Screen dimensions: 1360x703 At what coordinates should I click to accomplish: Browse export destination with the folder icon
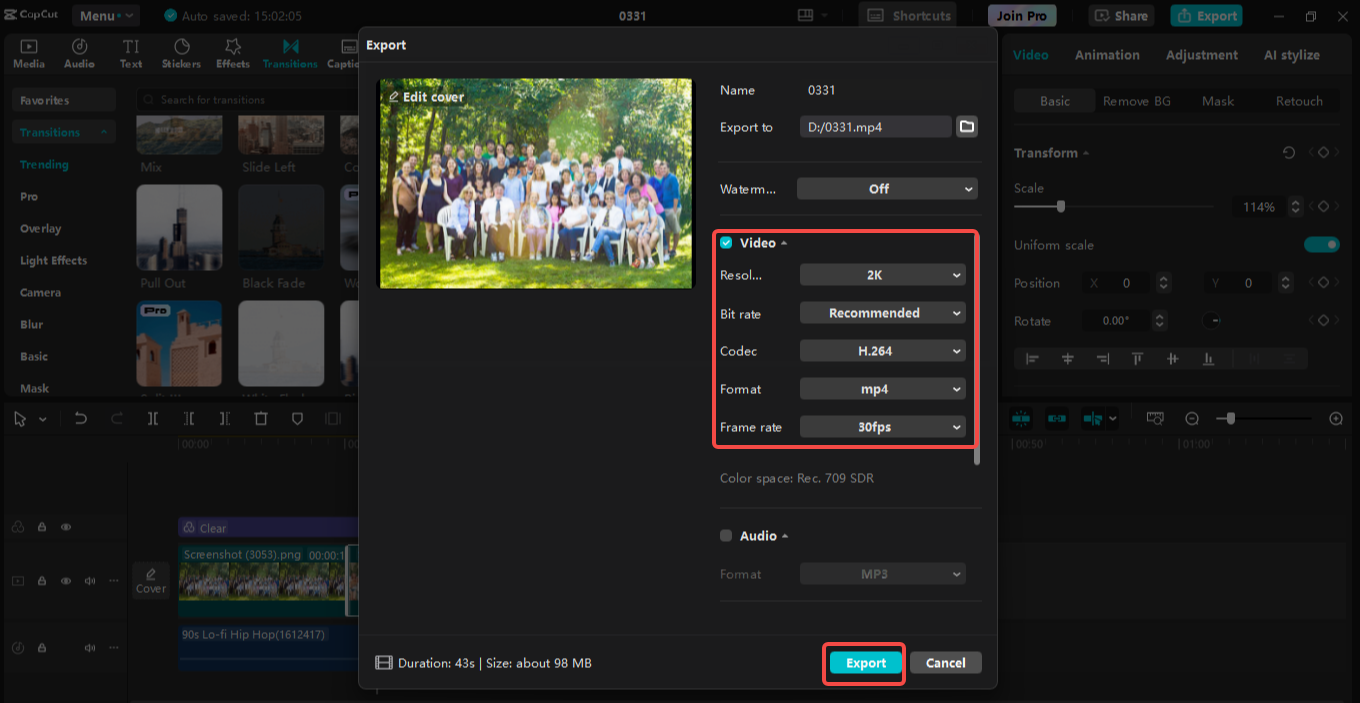point(966,126)
